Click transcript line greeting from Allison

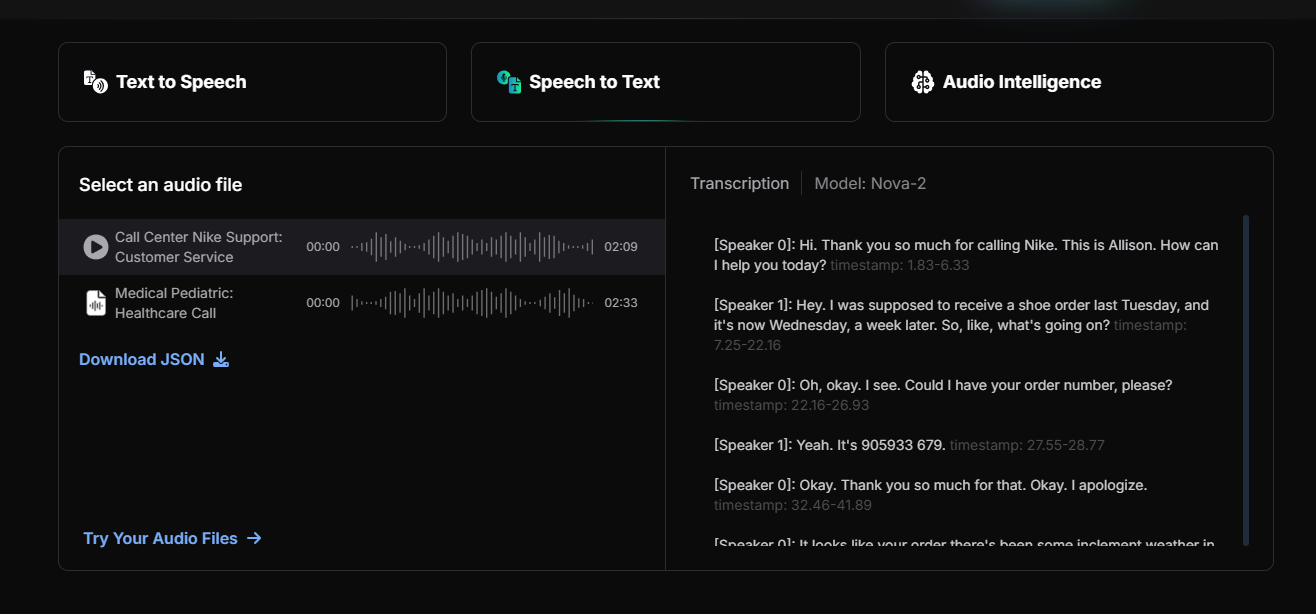coord(966,255)
